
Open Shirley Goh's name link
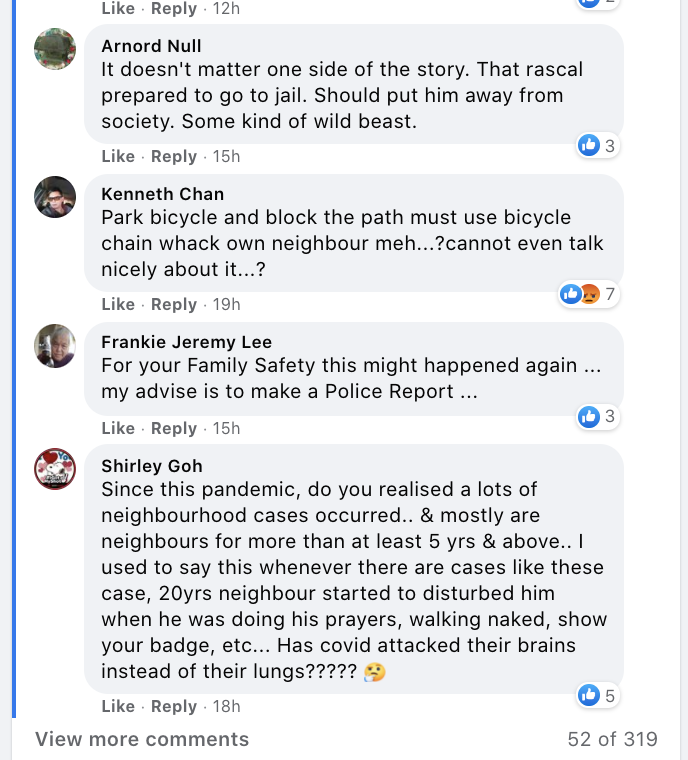(x=152, y=466)
